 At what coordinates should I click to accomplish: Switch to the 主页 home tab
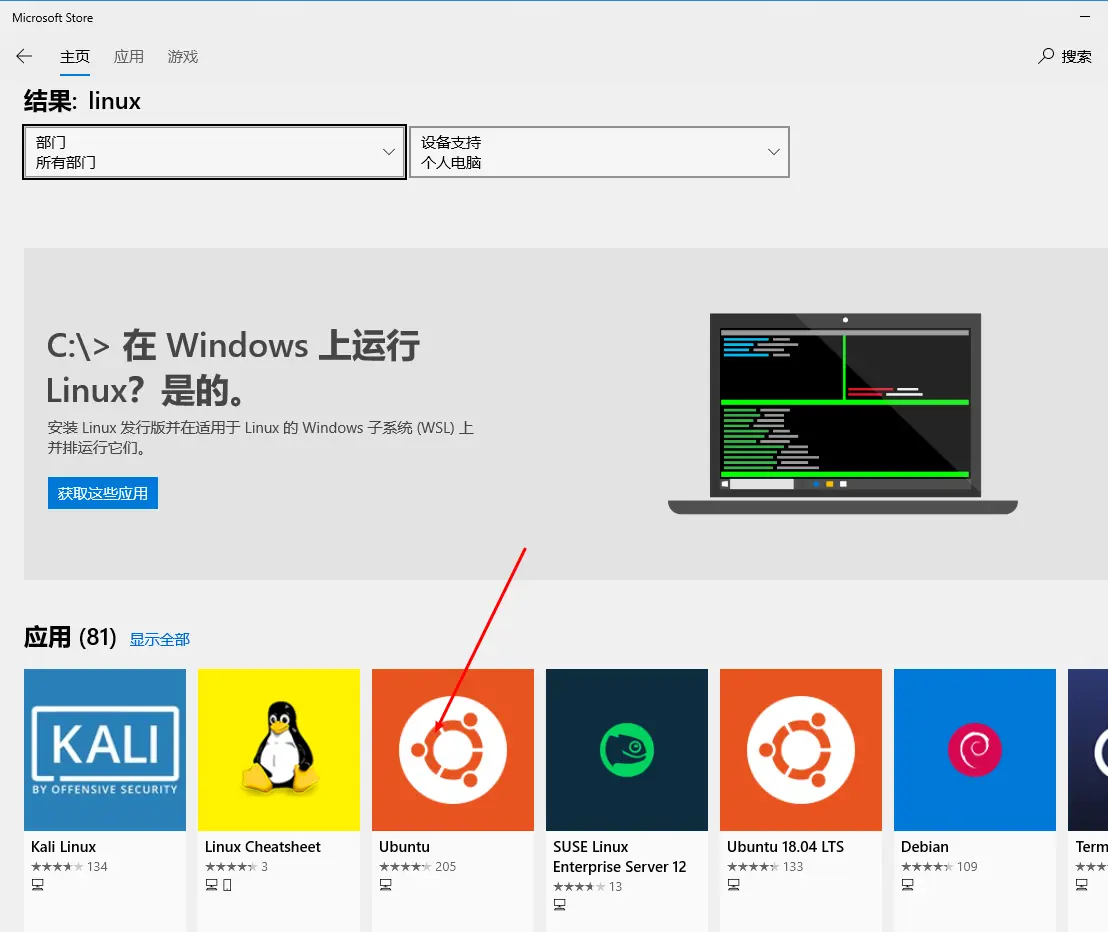75,57
